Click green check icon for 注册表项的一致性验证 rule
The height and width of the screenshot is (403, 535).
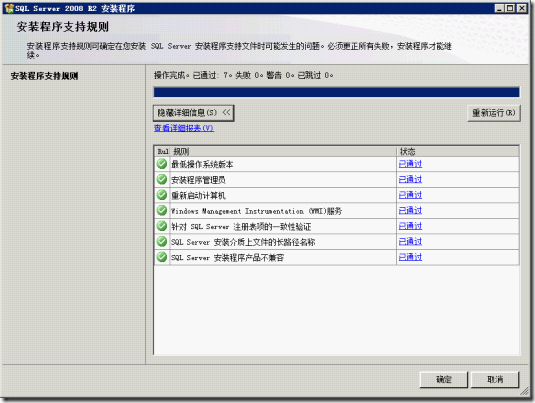[162, 226]
